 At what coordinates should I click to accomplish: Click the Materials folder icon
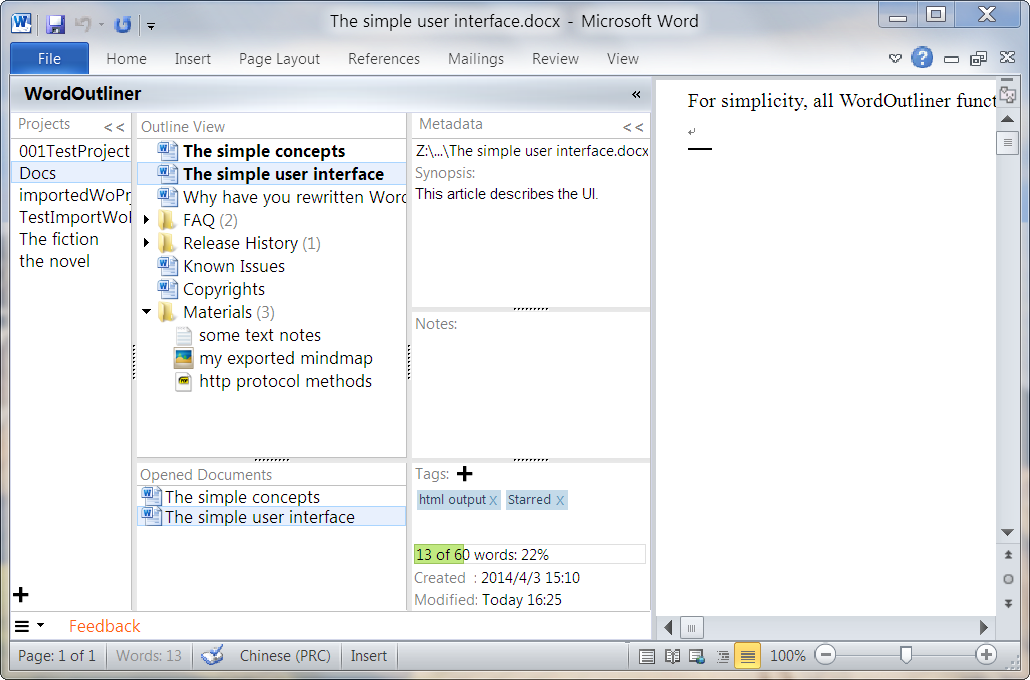point(168,311)
